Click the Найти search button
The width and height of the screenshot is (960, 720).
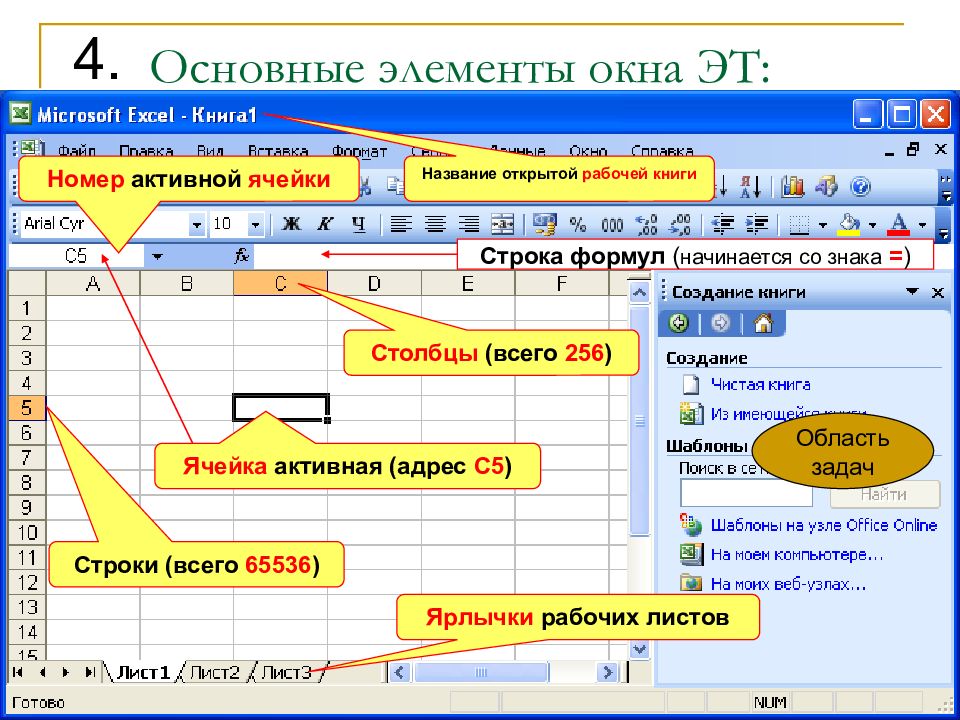tap(885, 493)
